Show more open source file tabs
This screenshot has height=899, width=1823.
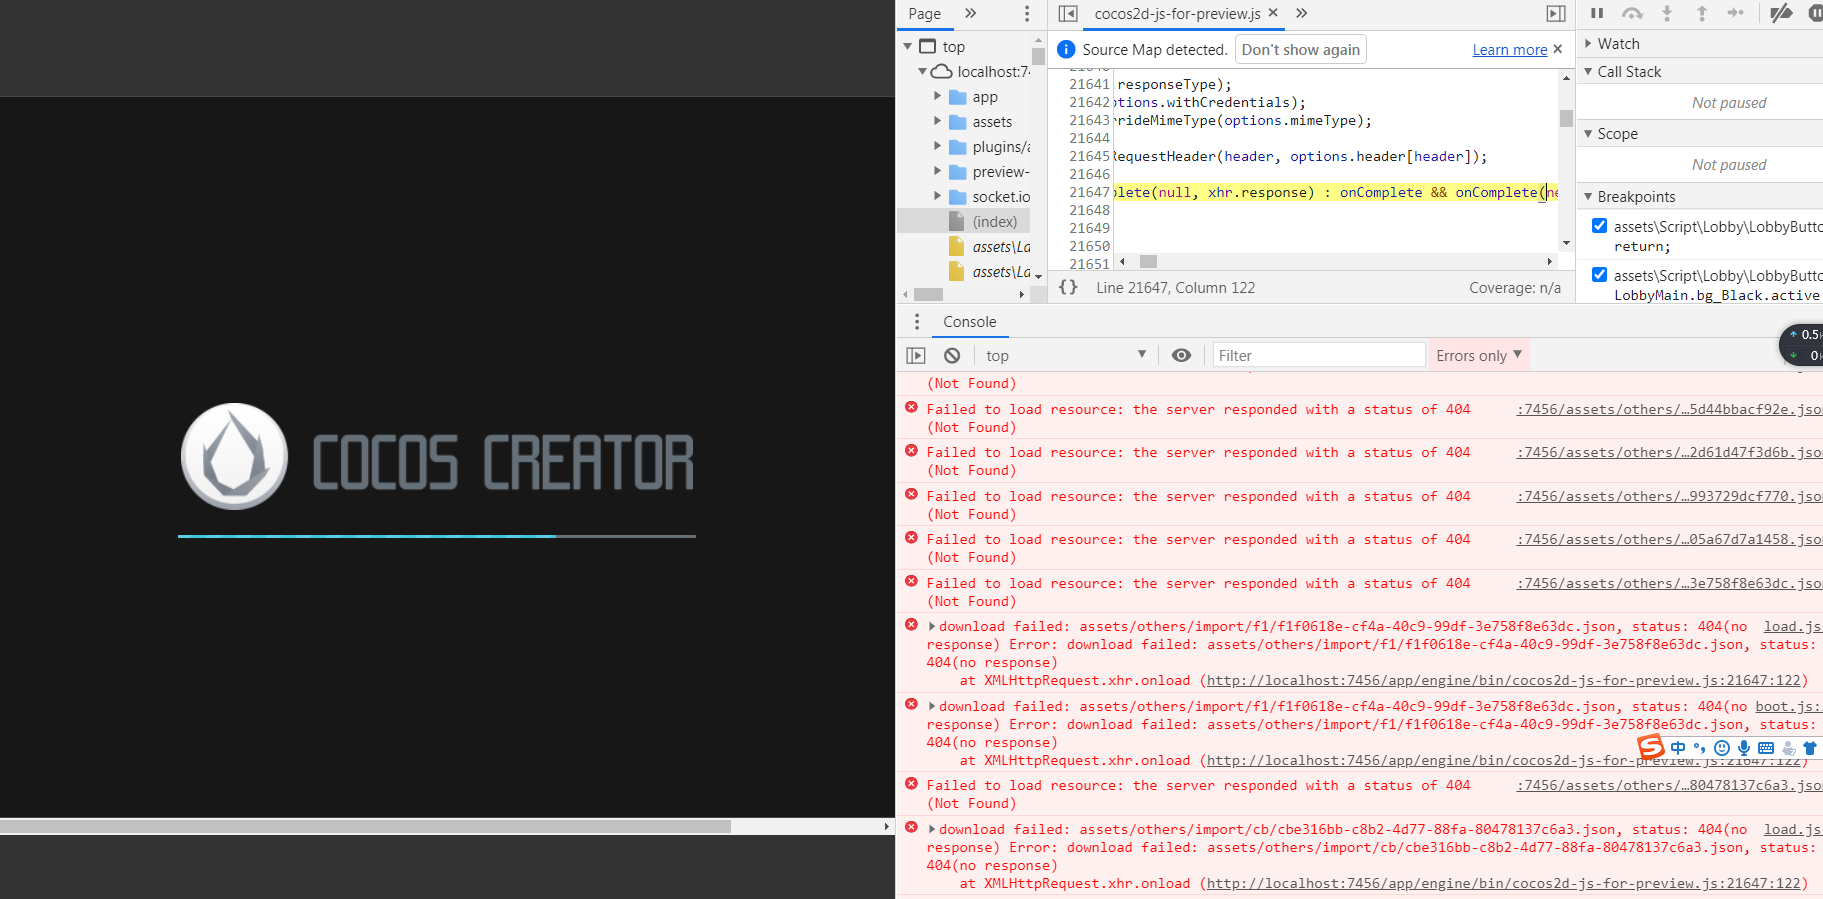click(1301, 13)
